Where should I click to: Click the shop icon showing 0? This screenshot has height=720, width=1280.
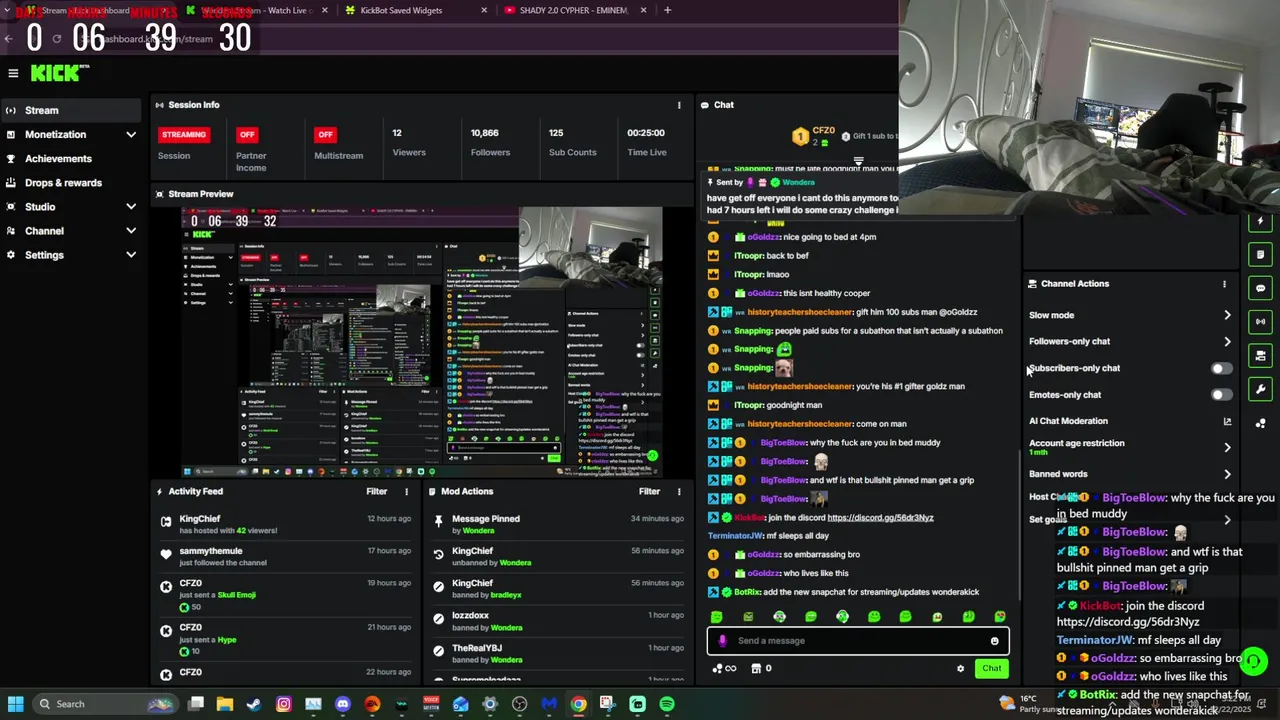[x=761, y=669]
